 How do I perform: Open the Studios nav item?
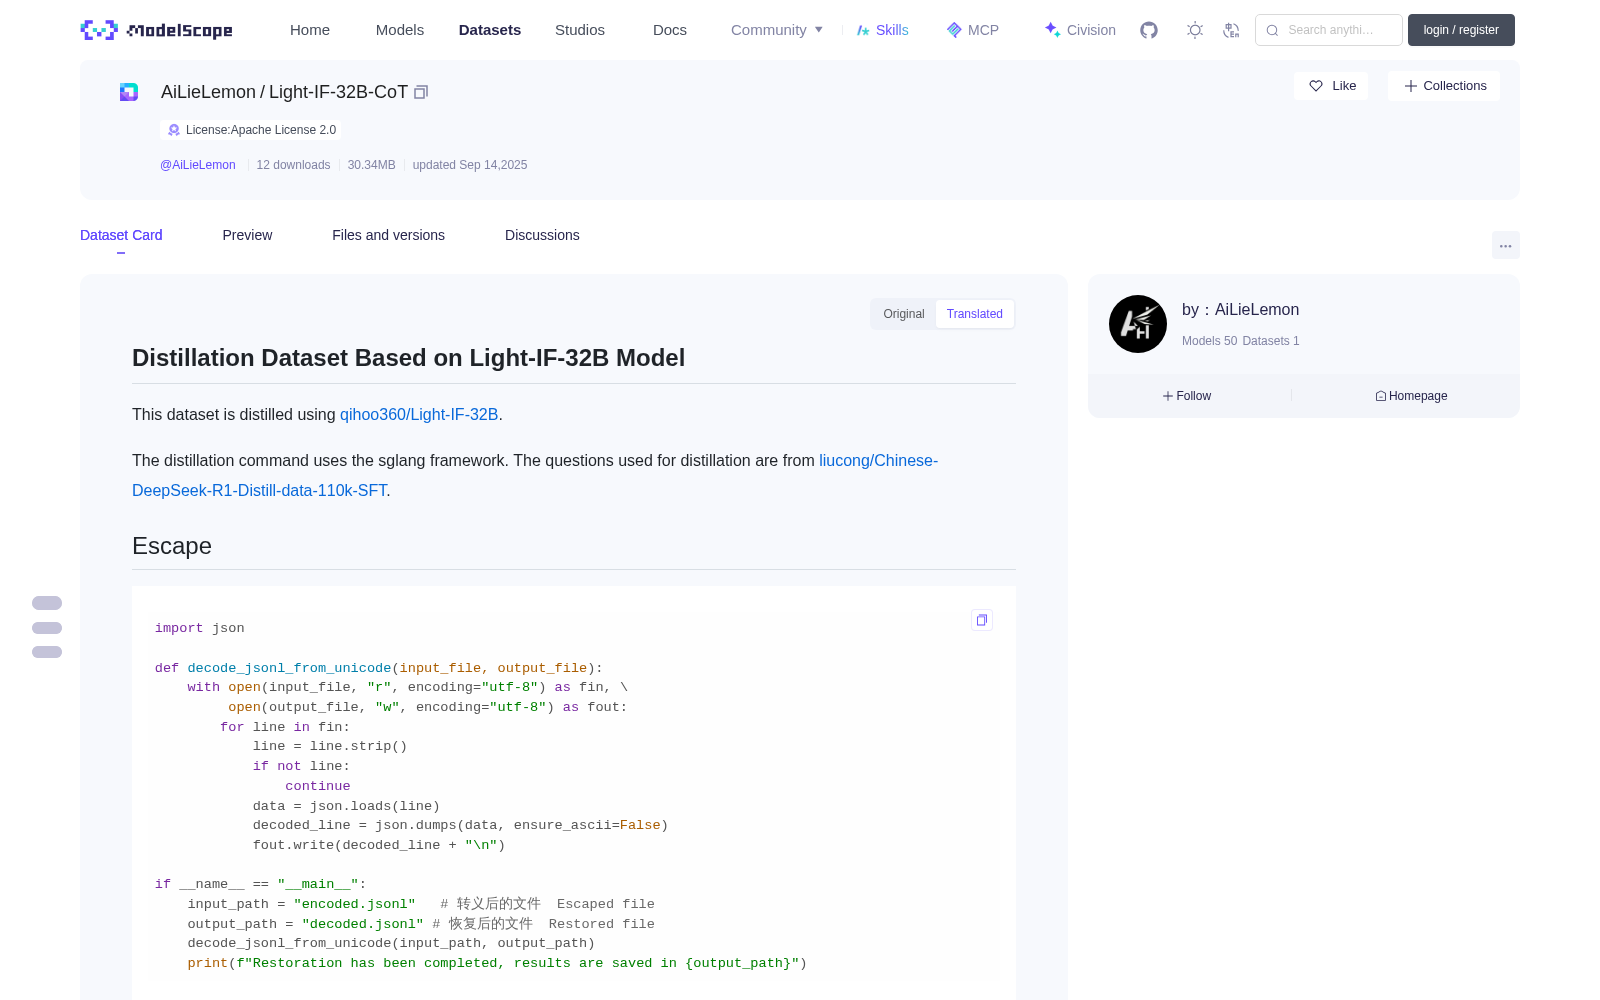point(580,30)
